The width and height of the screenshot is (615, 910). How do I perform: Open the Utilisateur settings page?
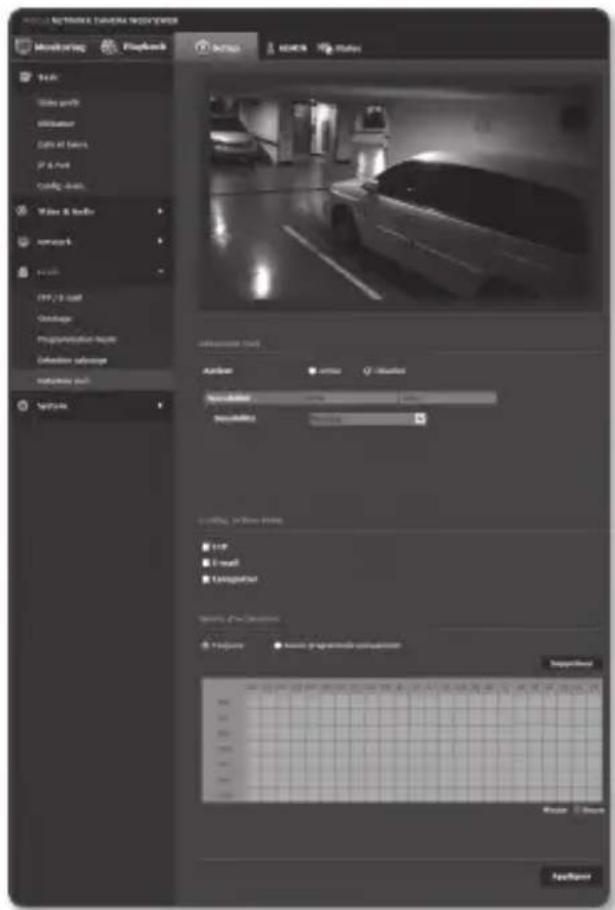pyautogui.click(x=56, y=124)
